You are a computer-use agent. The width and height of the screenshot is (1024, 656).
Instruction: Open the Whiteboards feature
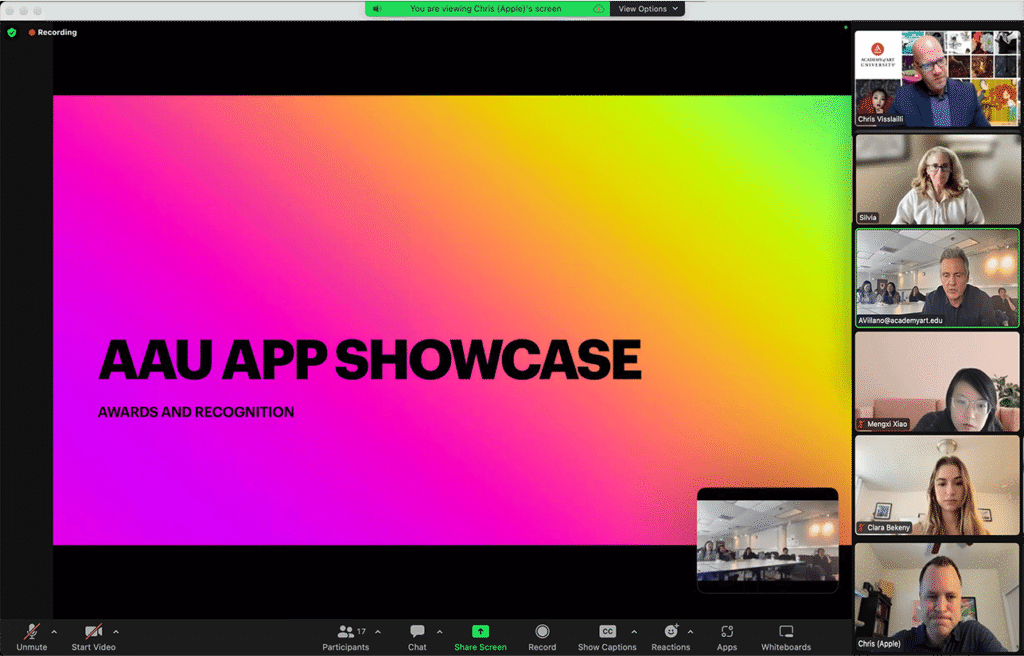[x=786, y=637]
